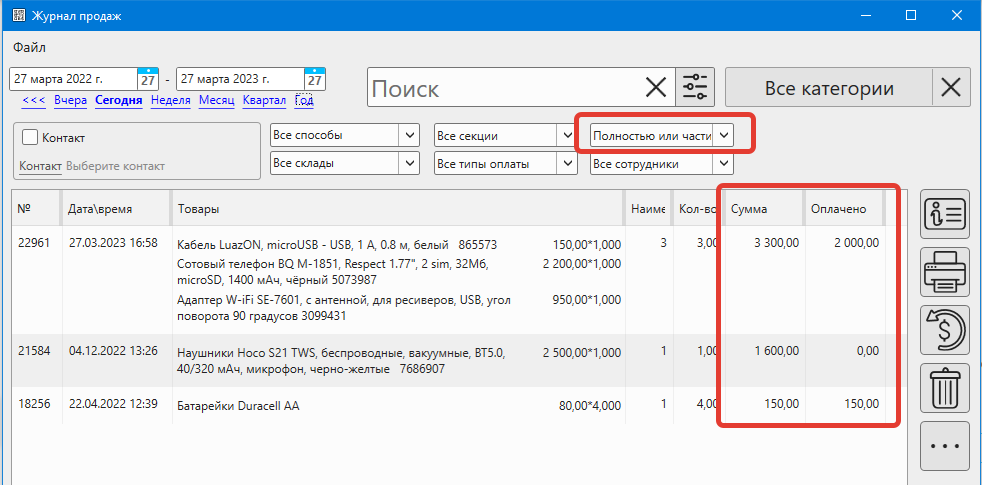Screen dimensions: 982x485
Task: Open start date calendar picker icon
Action: click(147, 79)
